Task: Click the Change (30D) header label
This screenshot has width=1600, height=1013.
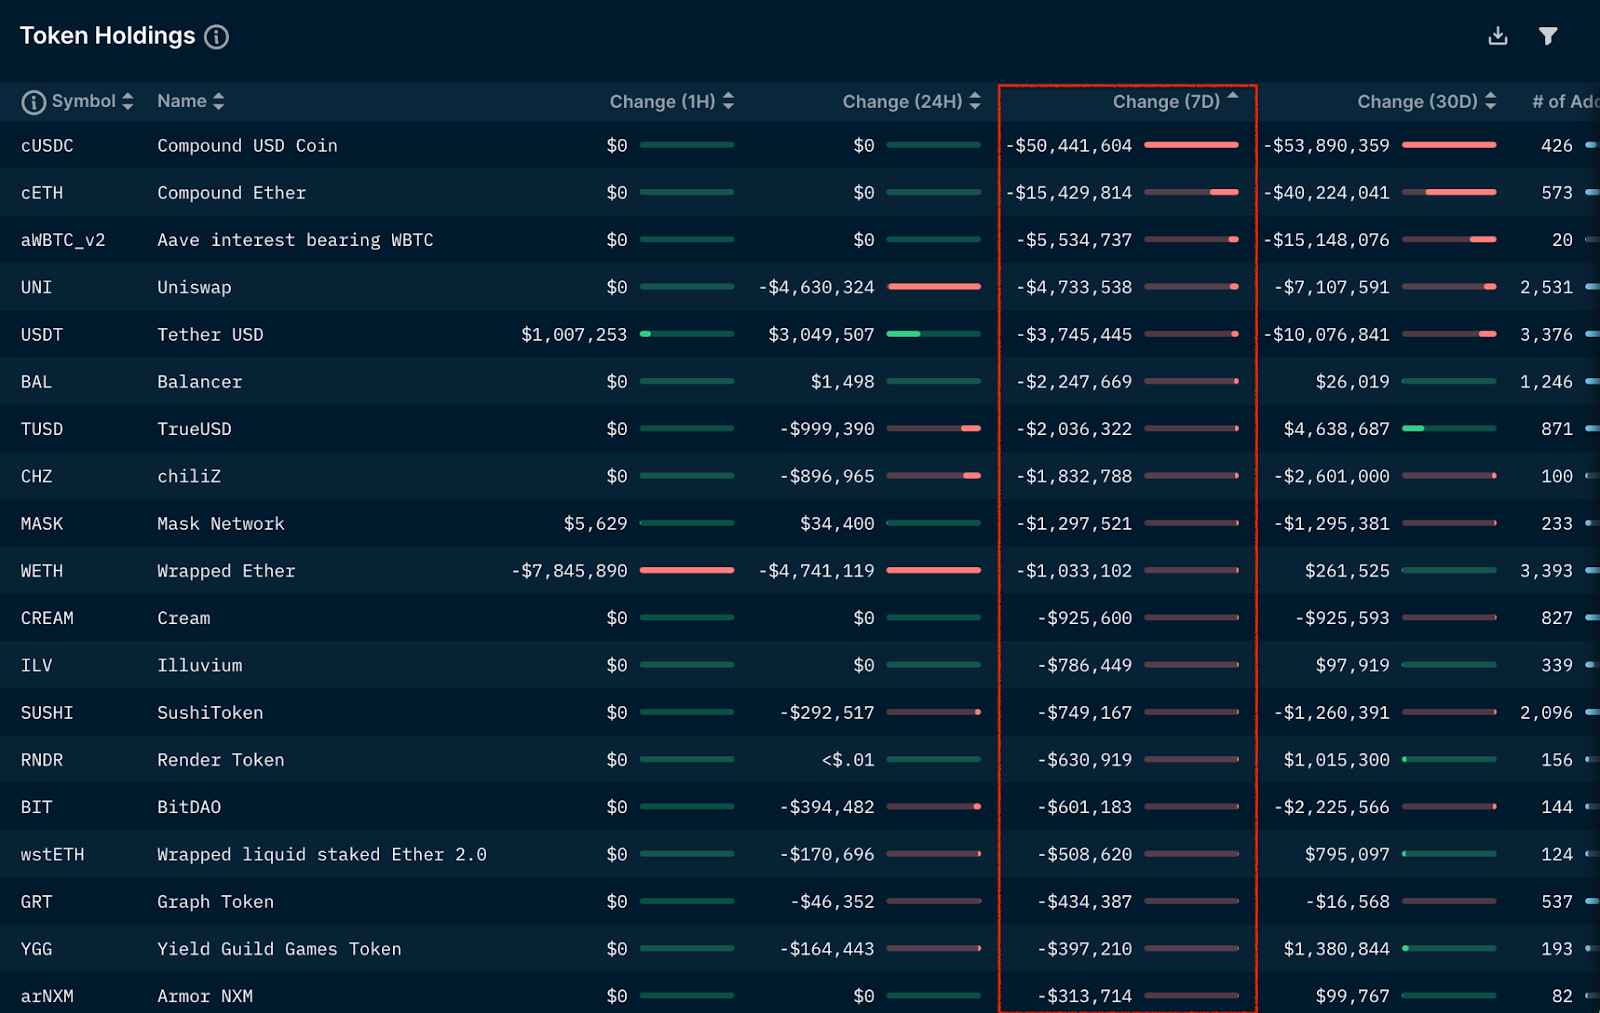Action: pyautogui.click(x=1417, y=102)
